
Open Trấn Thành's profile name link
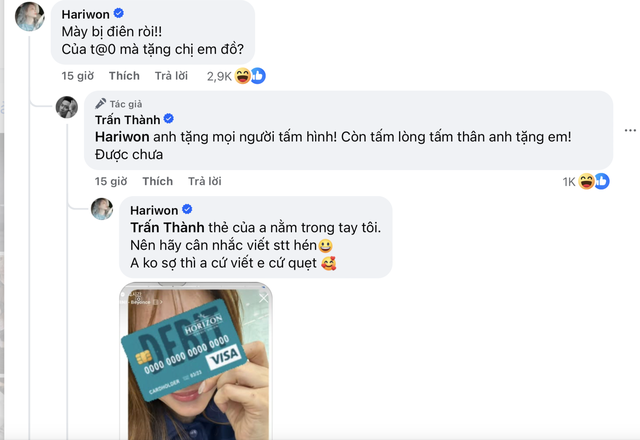pos(127,120)
